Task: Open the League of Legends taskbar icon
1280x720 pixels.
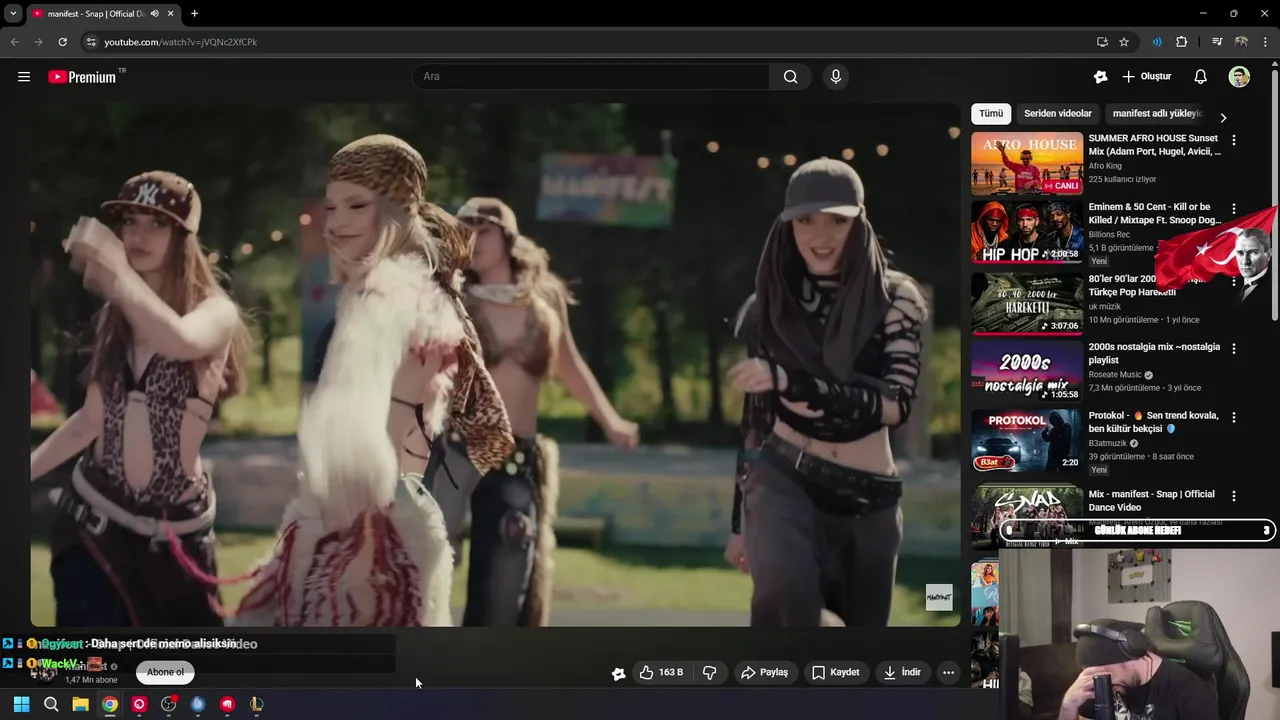Action: (x=257, y=704)
